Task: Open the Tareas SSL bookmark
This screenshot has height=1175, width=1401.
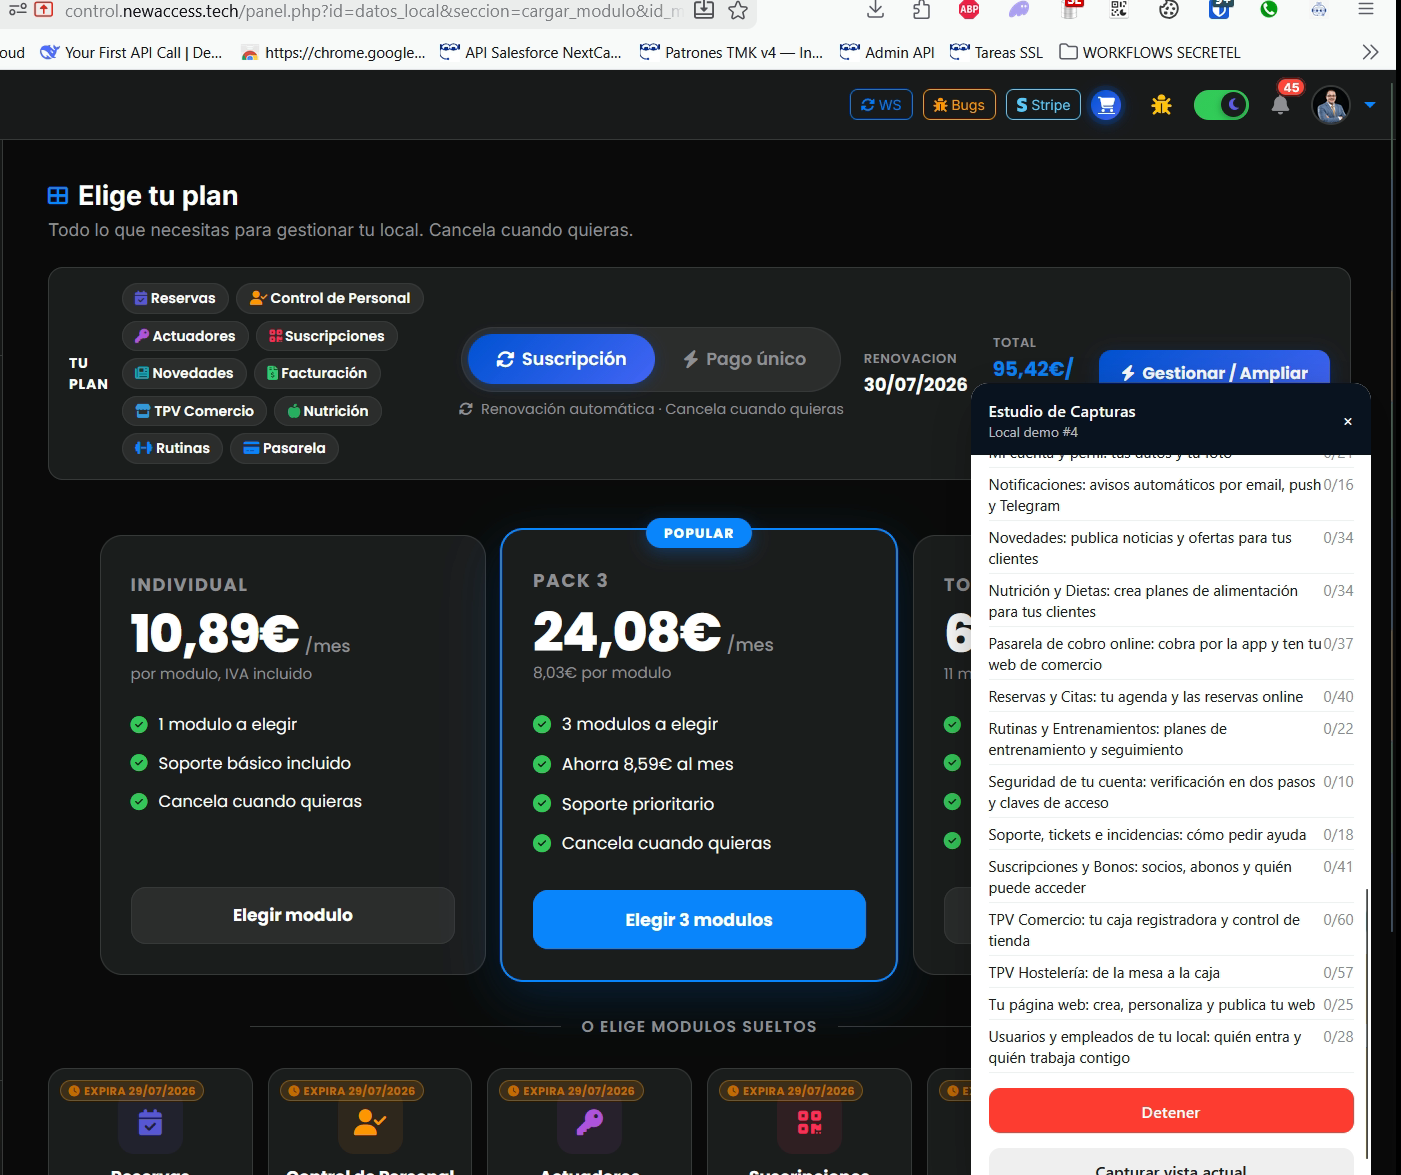Action: [996, 52]
